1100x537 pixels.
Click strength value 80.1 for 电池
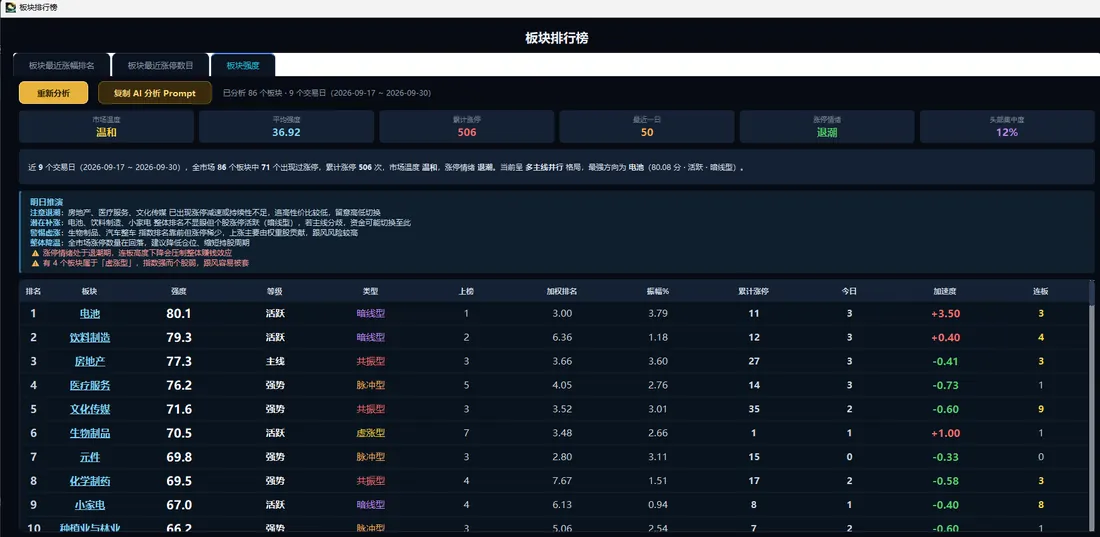[x=179, y=314]
